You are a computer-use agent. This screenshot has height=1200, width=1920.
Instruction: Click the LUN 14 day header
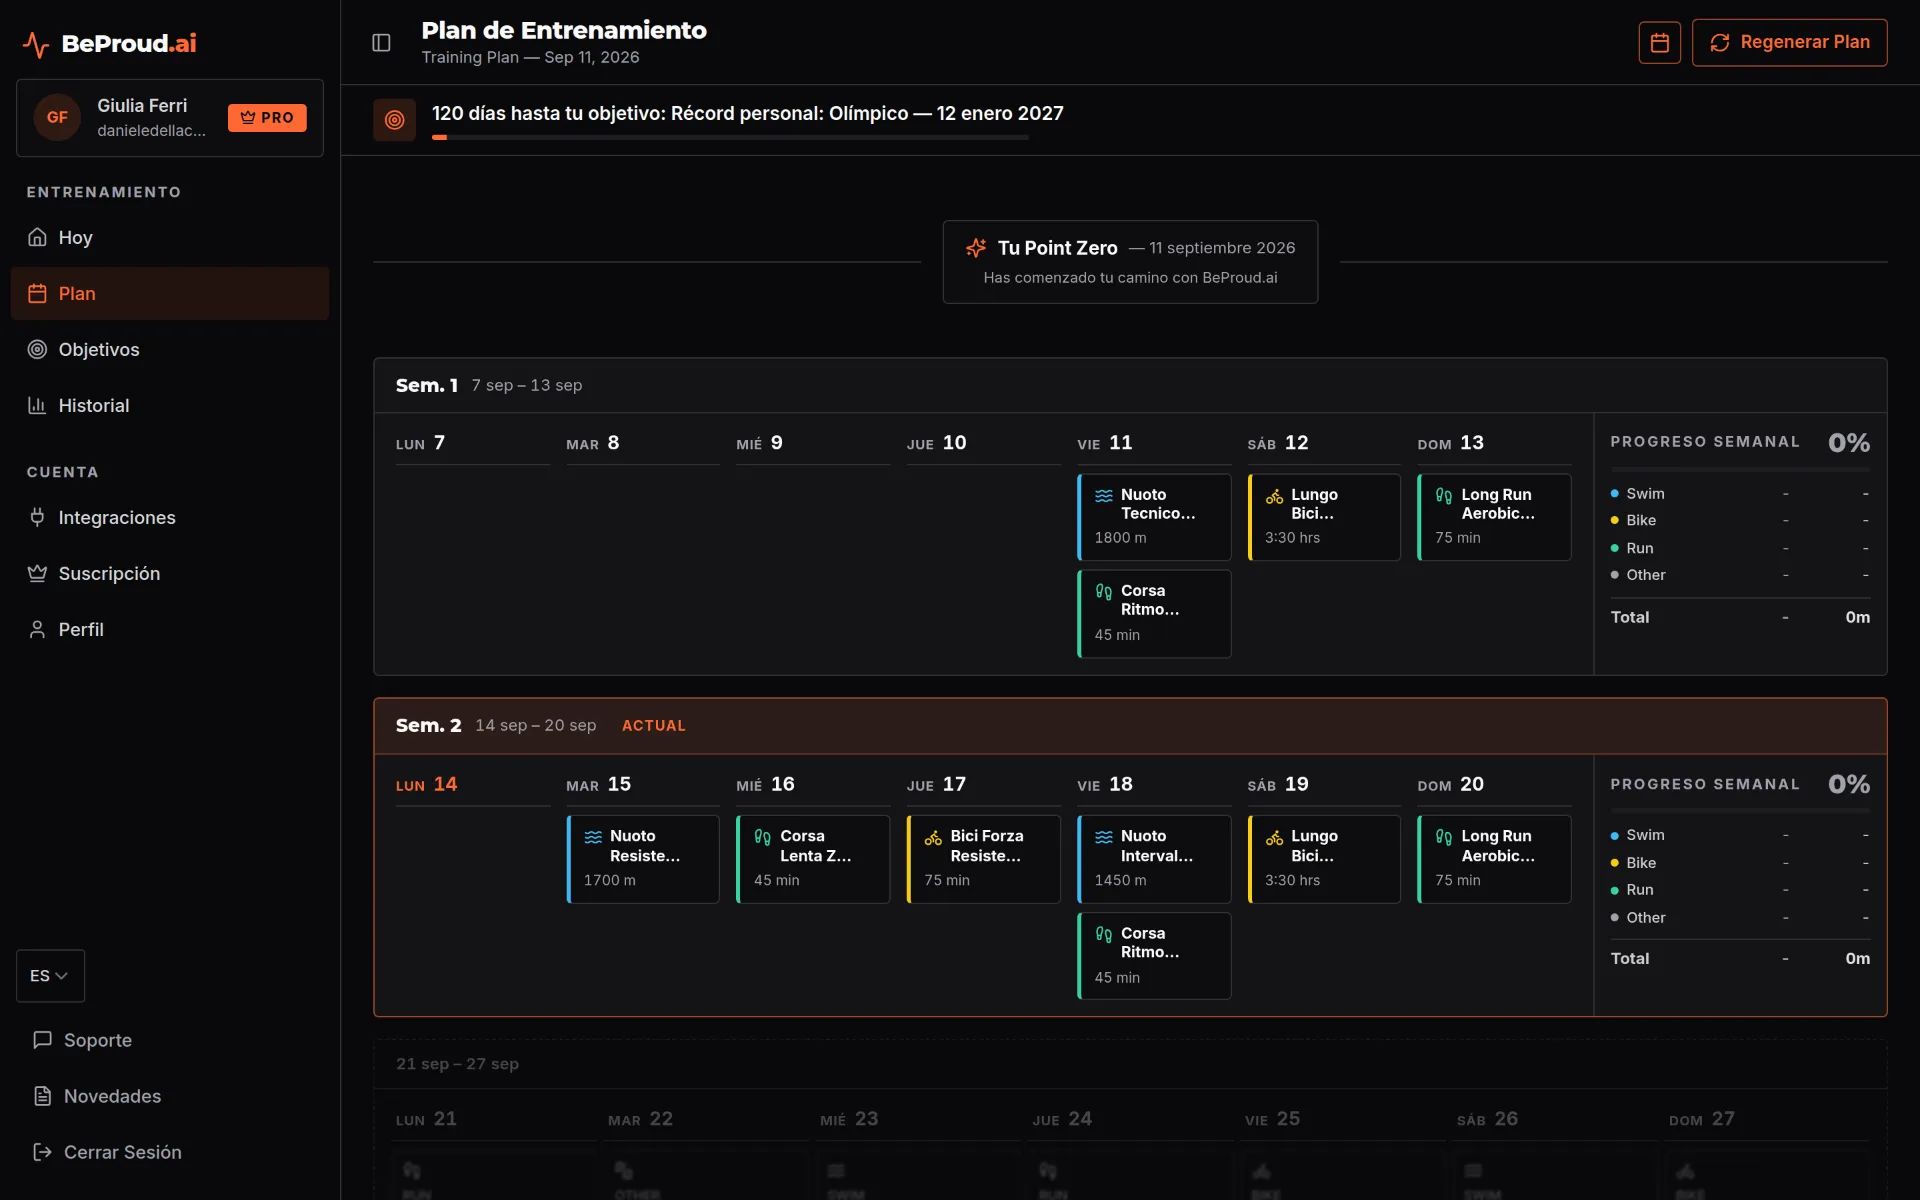click(472, 785)
